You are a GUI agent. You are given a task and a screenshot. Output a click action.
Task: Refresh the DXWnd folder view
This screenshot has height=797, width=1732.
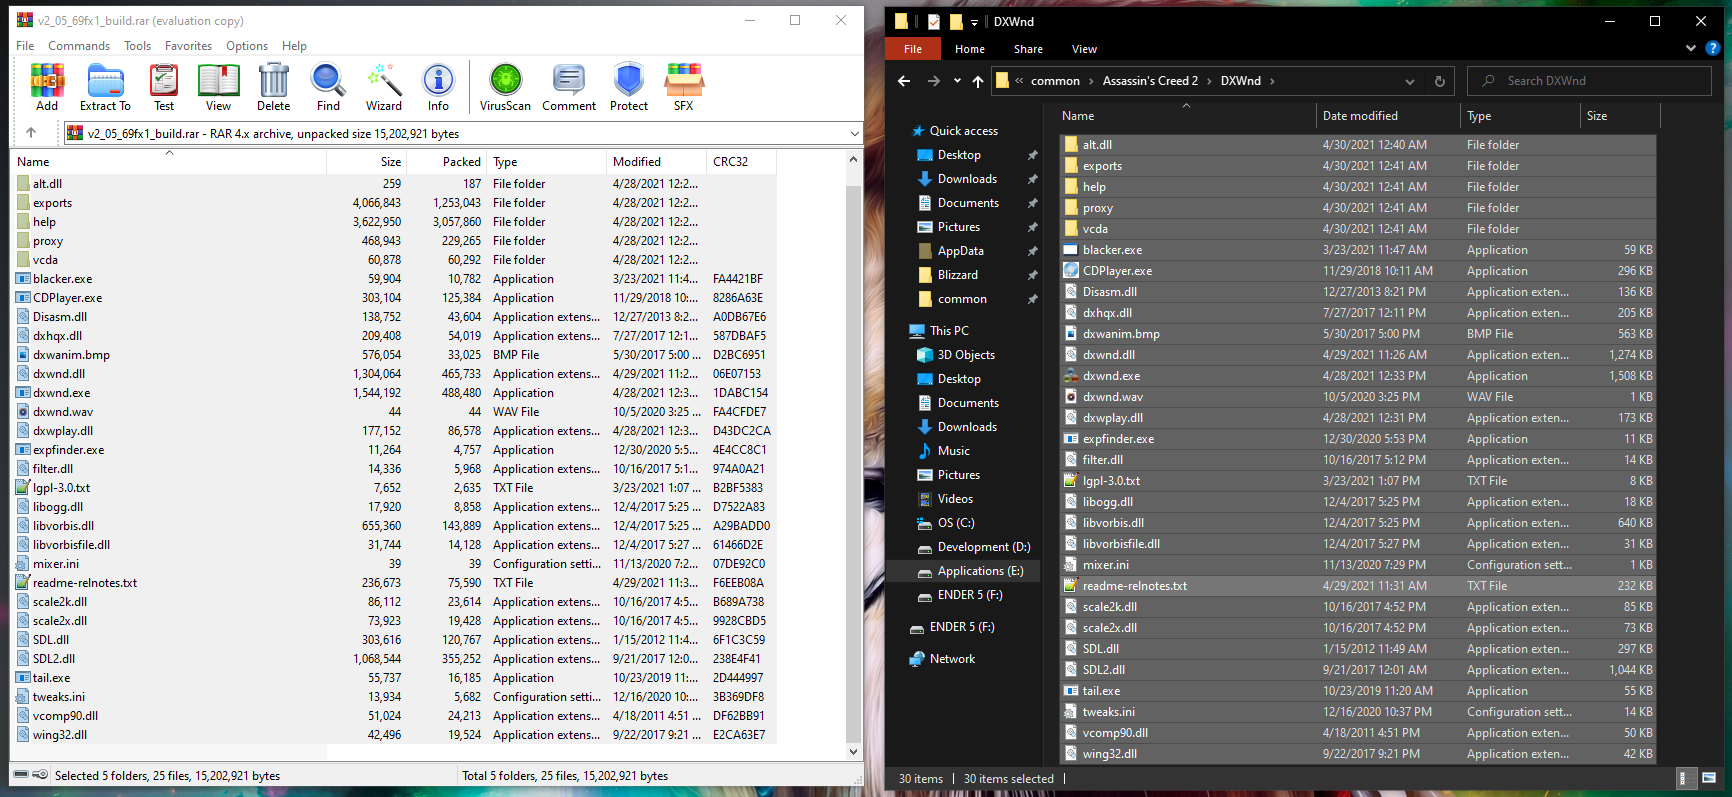(1440, 81)
